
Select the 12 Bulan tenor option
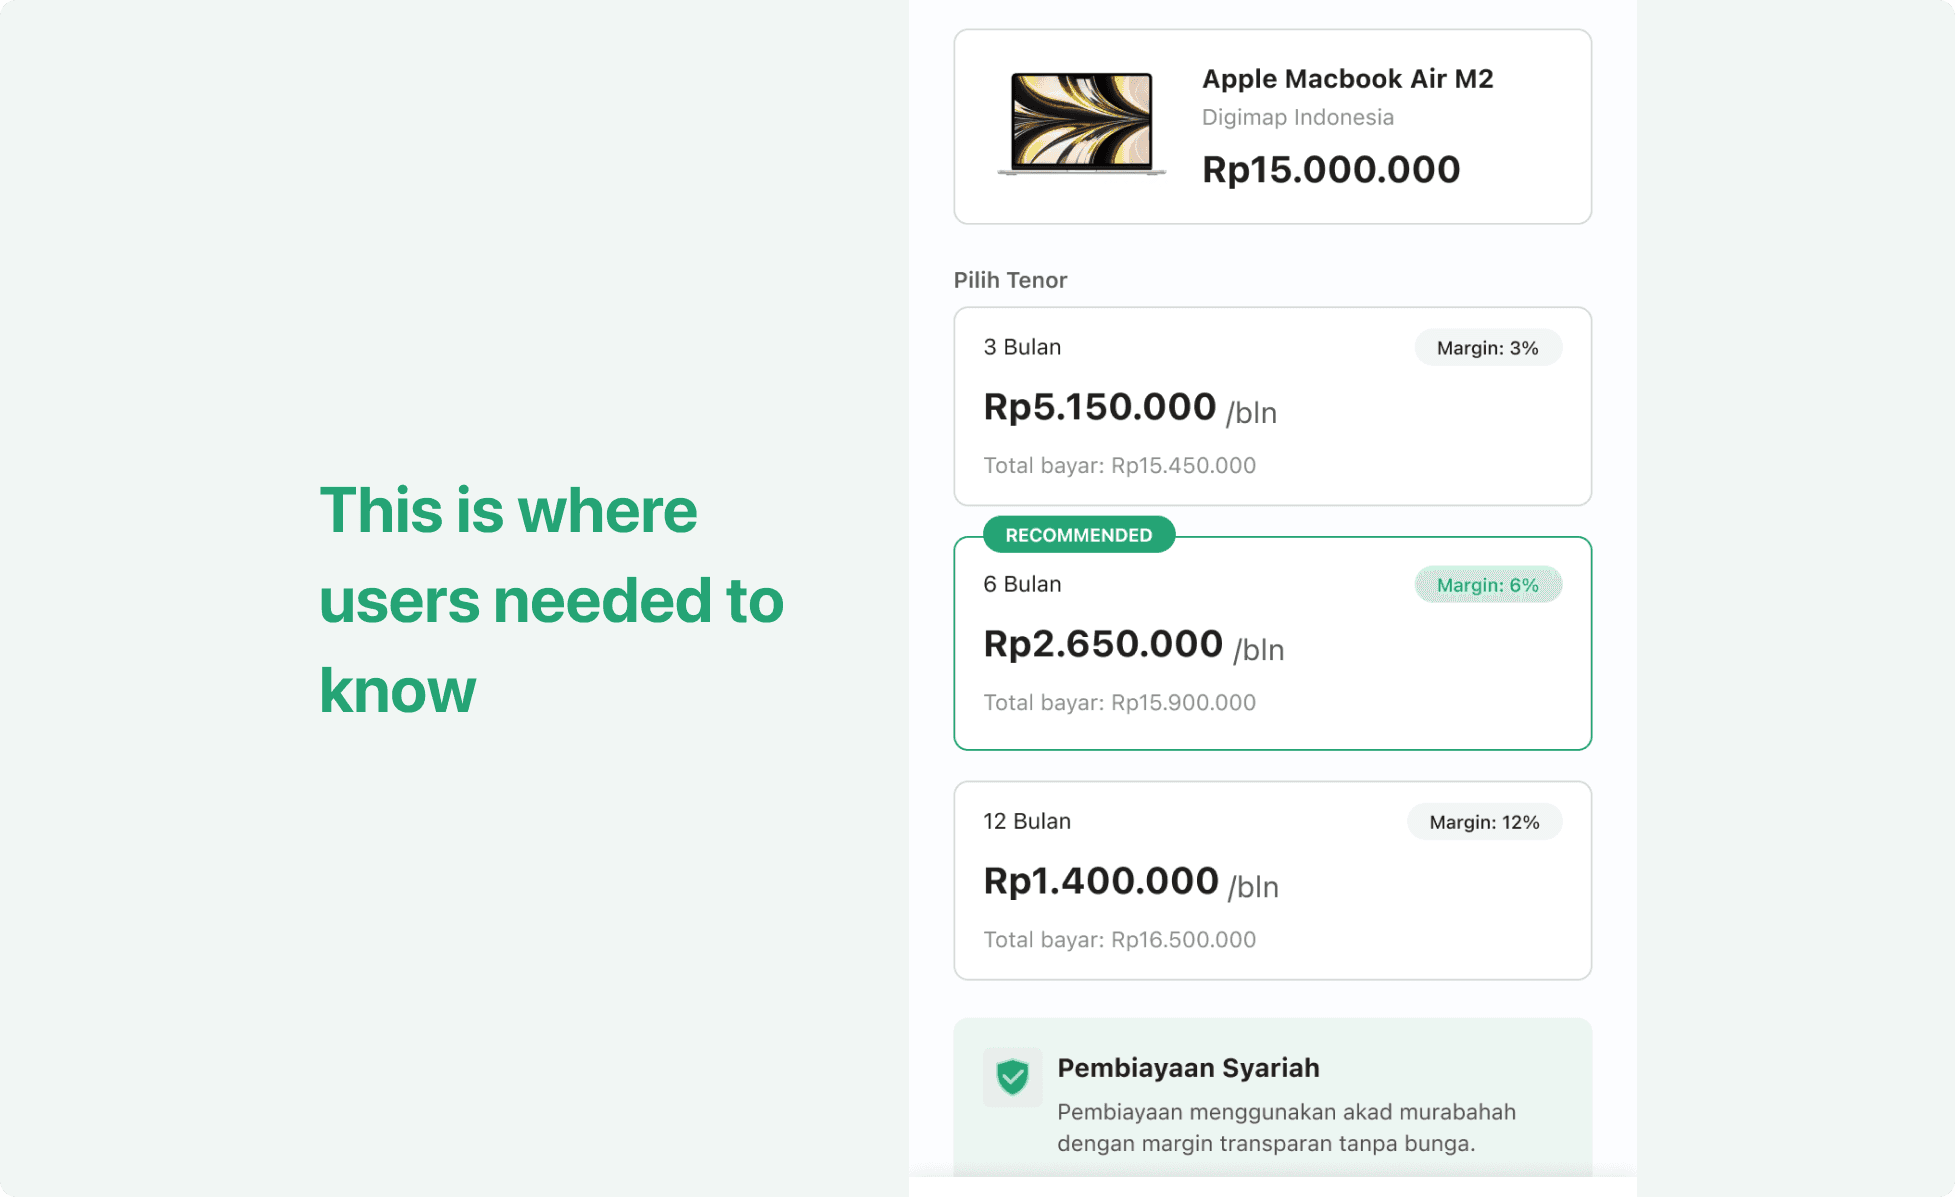pos(1272,880)
